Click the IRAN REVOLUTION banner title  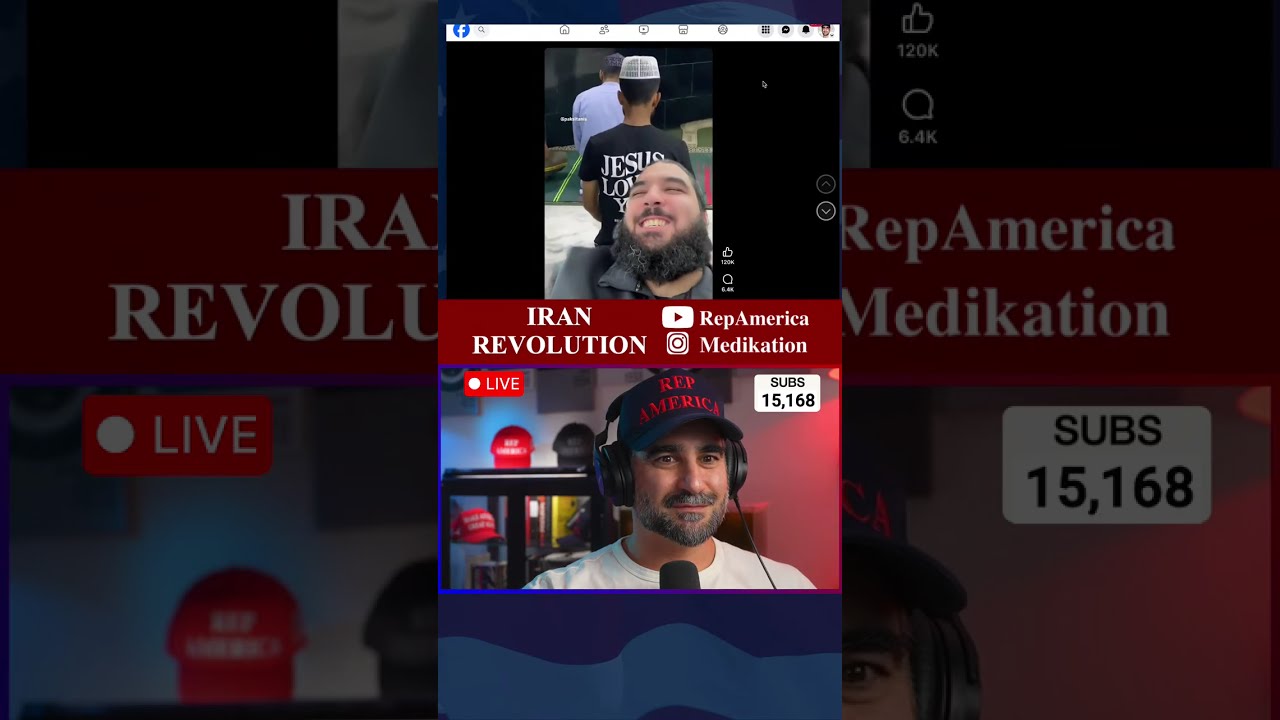(559, 331)
